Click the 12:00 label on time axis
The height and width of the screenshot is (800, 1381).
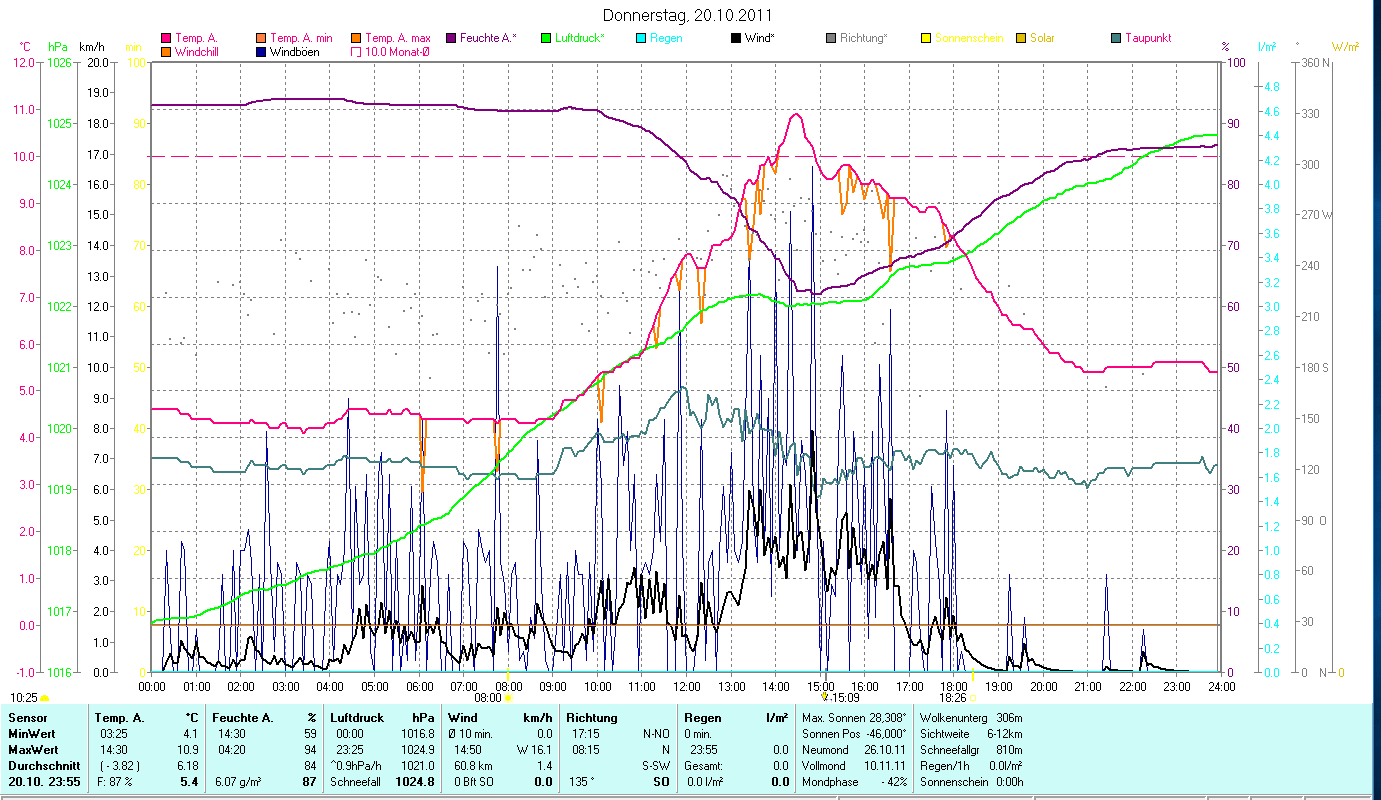pos(687,687)
